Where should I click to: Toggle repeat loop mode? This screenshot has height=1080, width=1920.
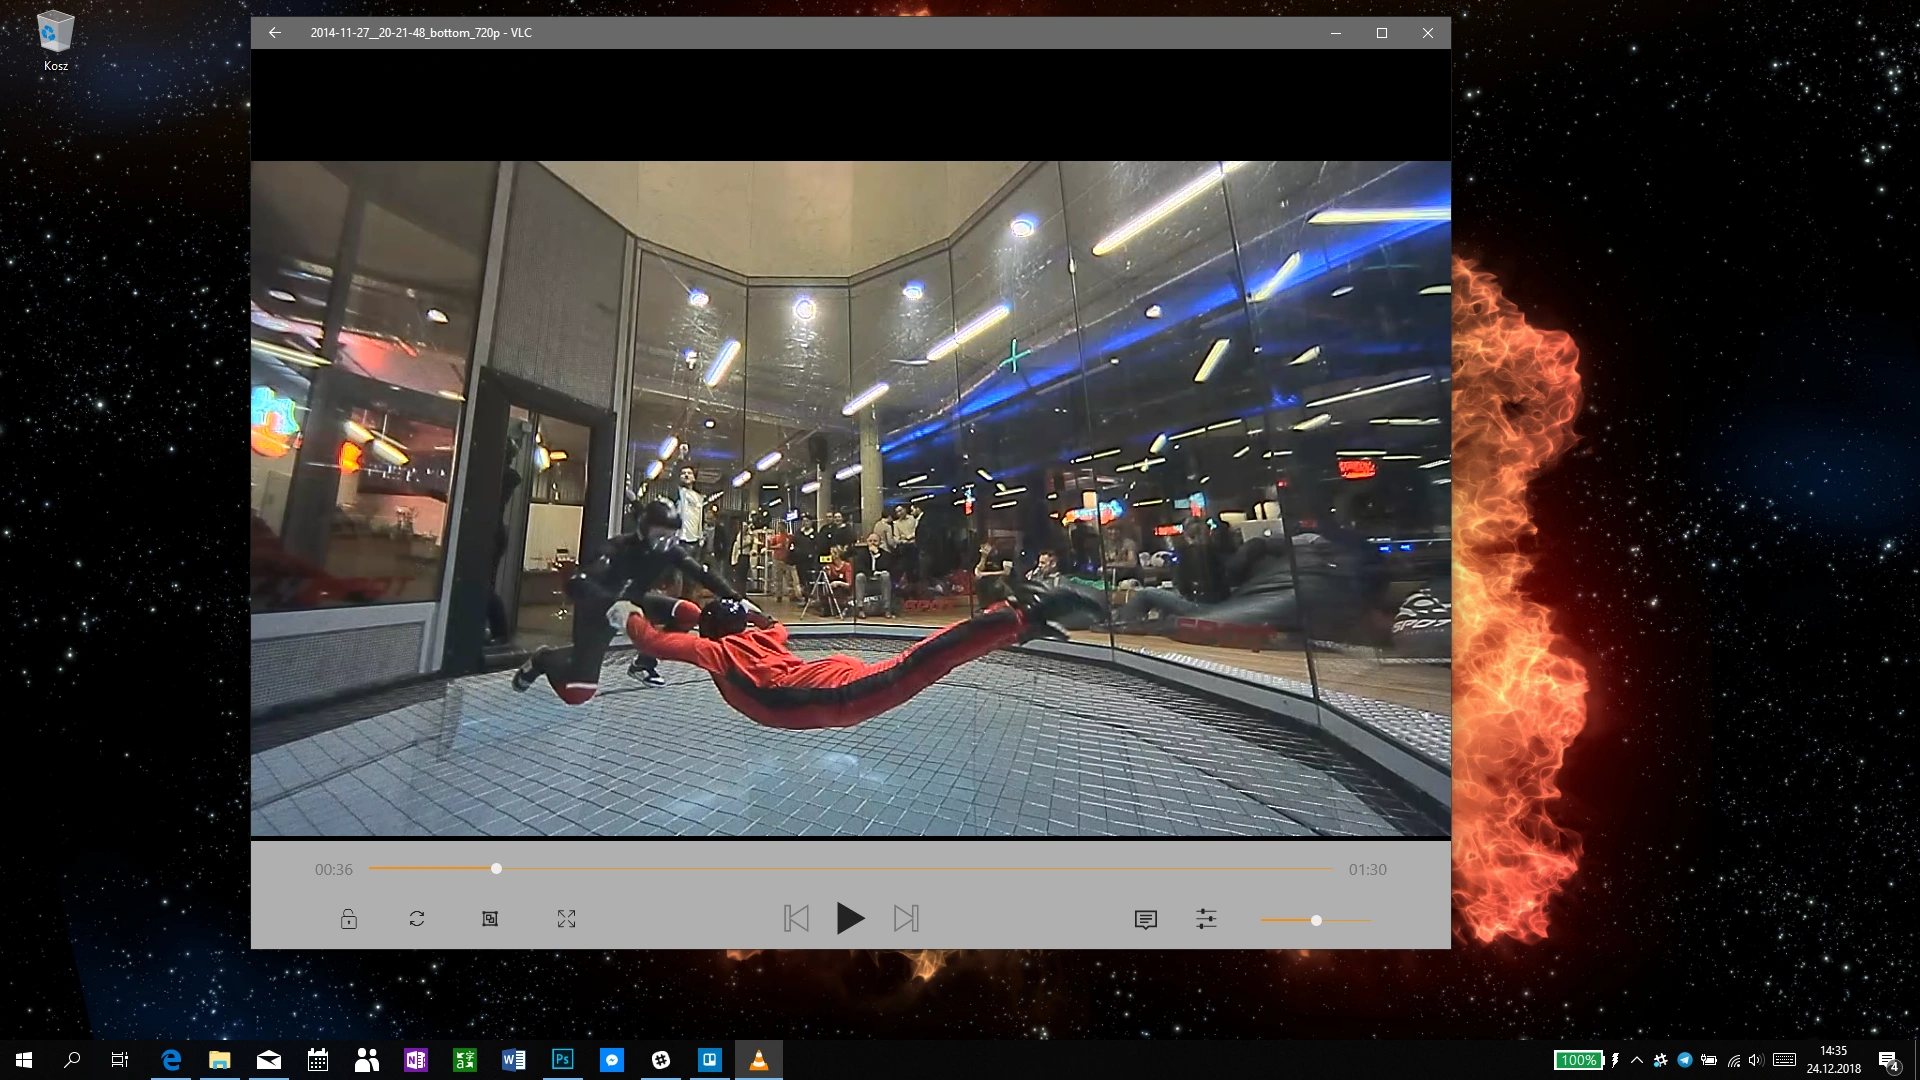click(x=417, y=918)
